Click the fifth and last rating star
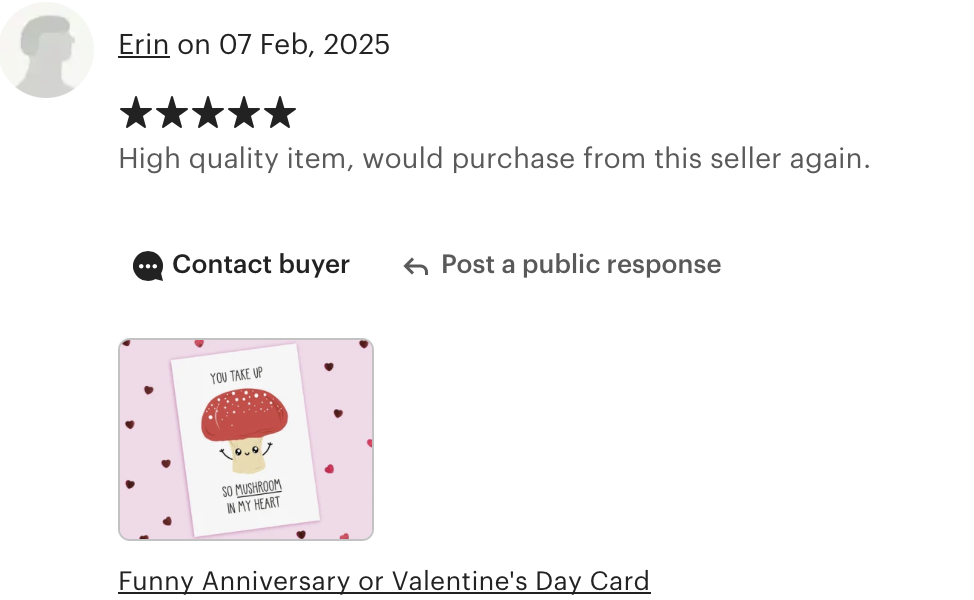The width and height of the screenshot is (974, 600). point(280,113)
